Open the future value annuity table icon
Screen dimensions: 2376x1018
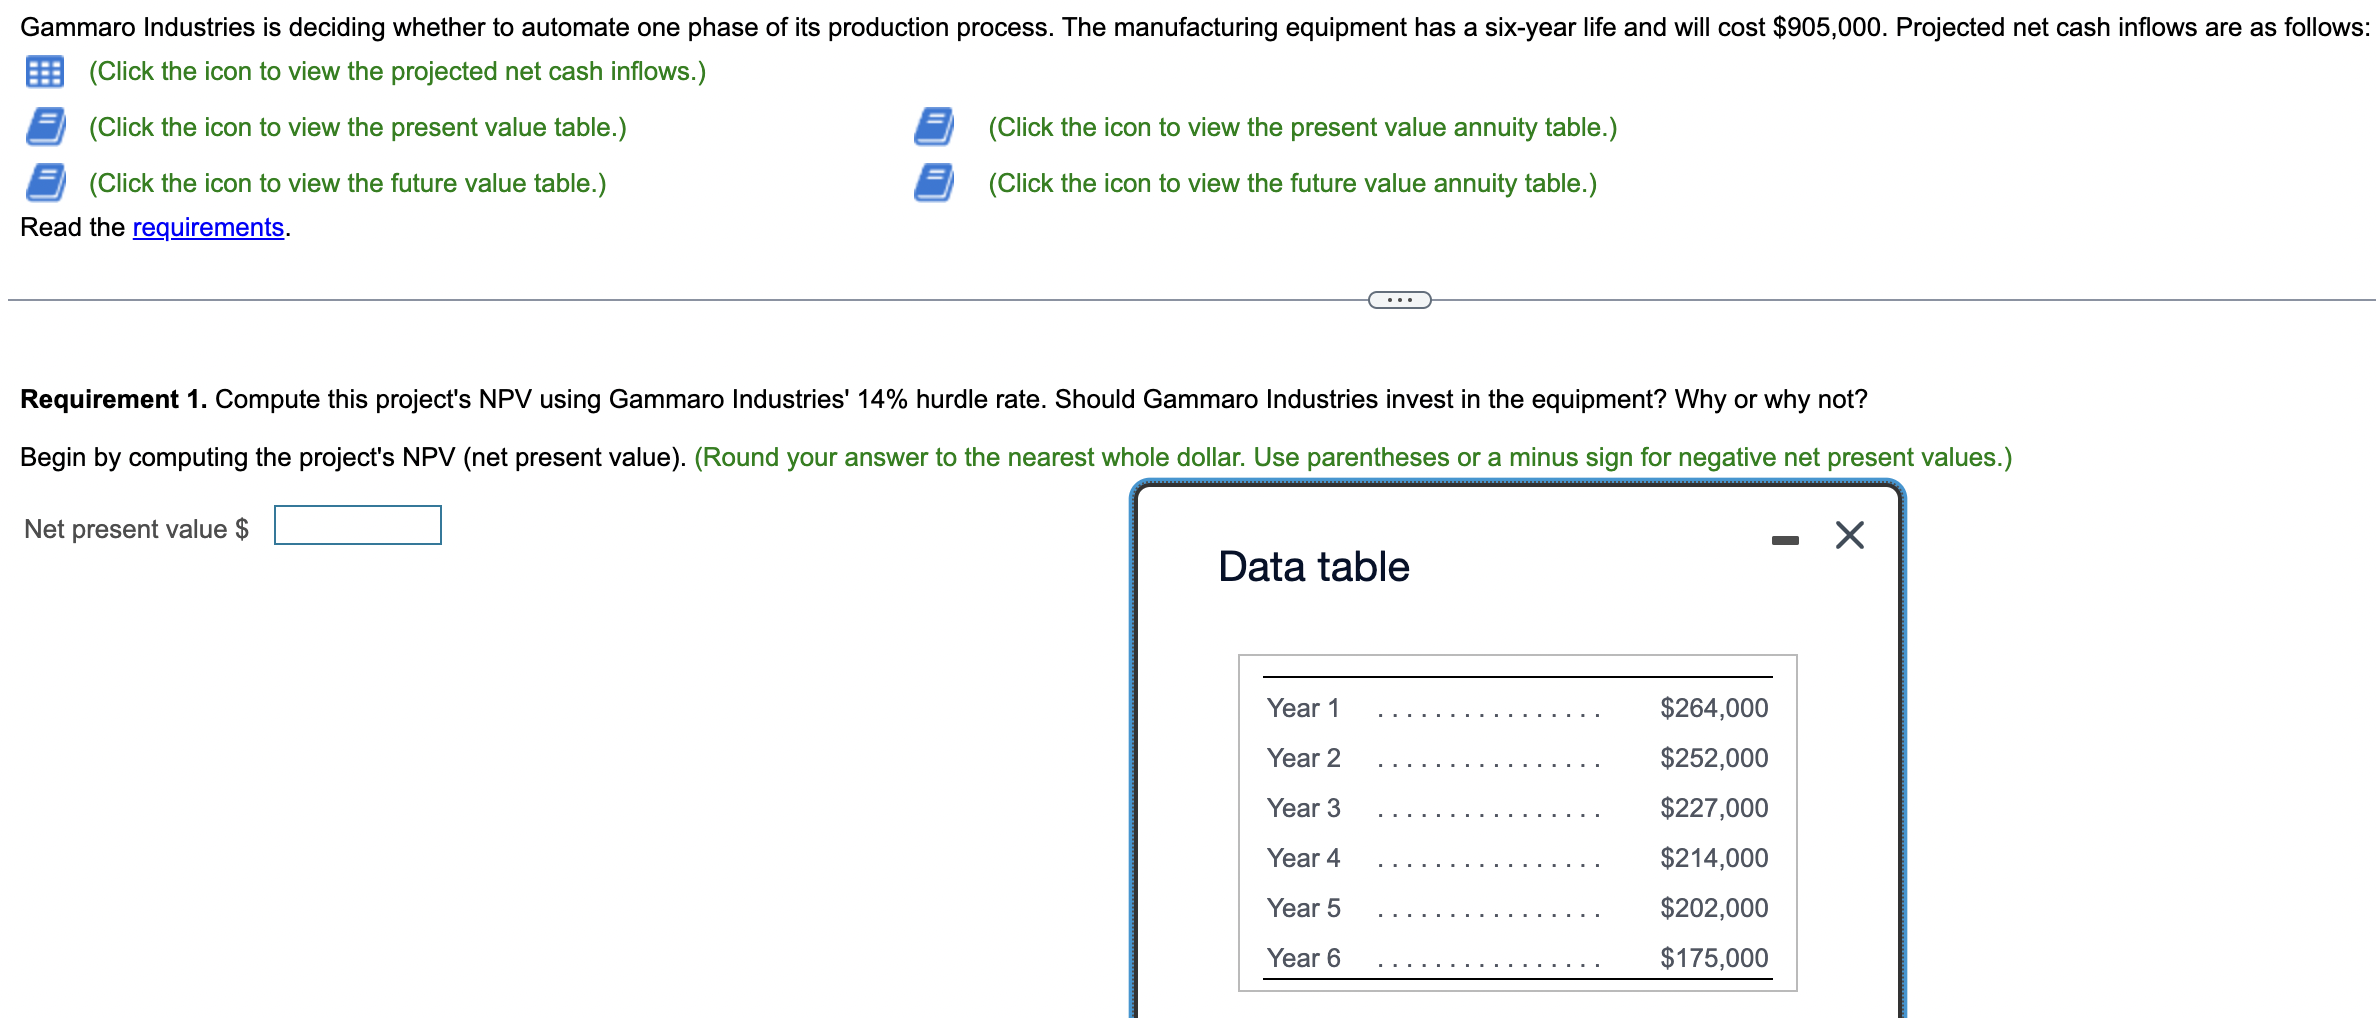934,182
